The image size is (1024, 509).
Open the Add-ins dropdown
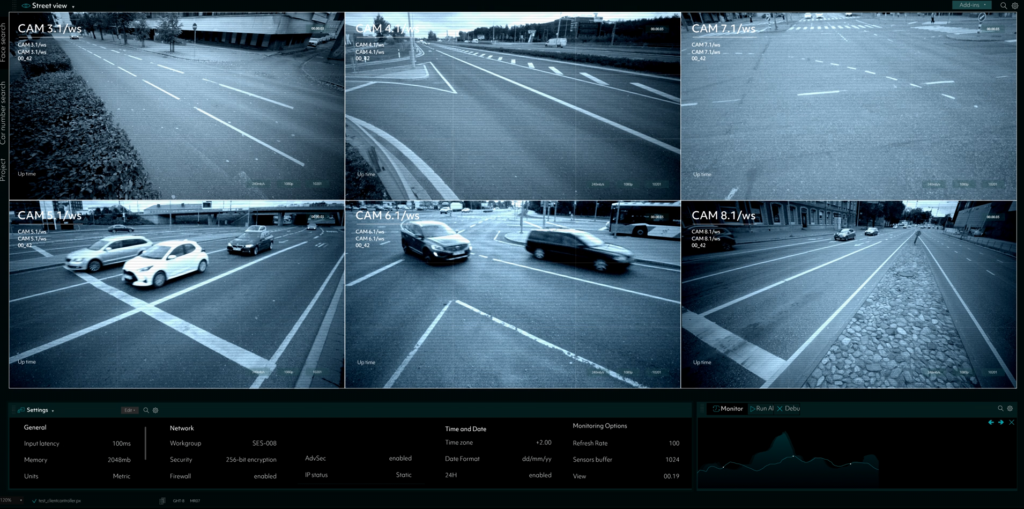(971, 5)
